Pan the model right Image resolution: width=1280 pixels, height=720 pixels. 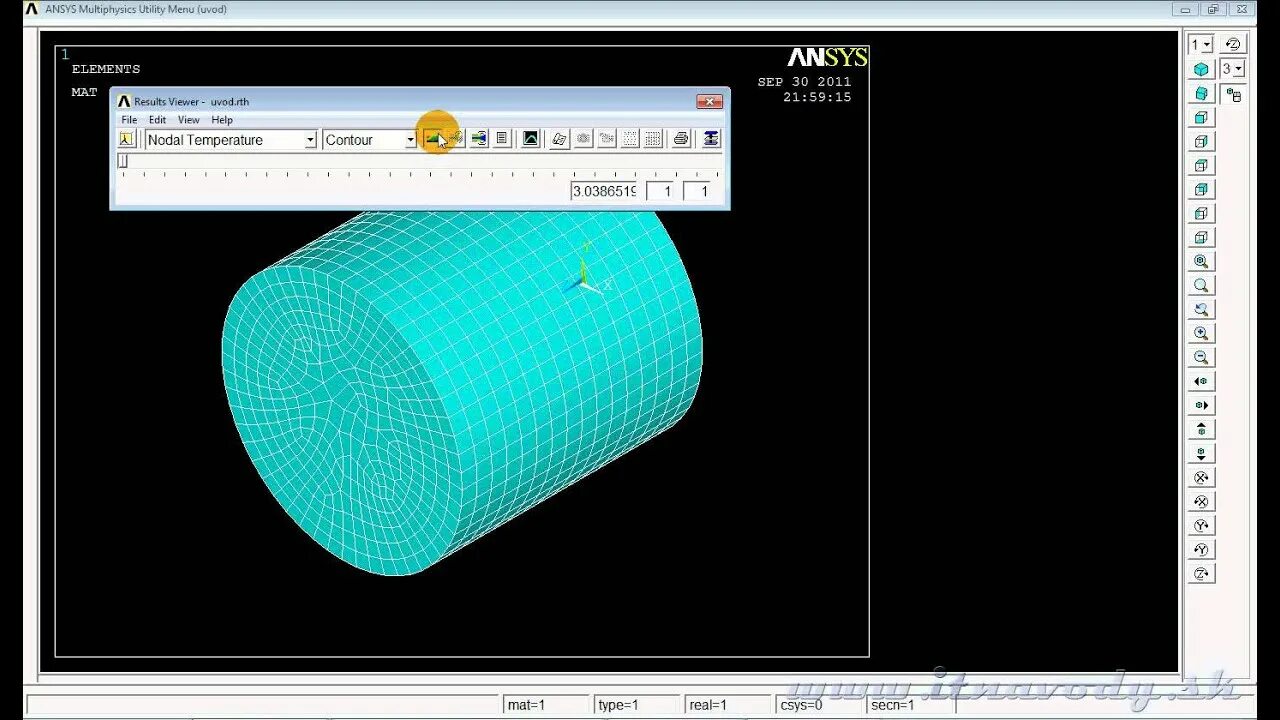coord(1201,405)
